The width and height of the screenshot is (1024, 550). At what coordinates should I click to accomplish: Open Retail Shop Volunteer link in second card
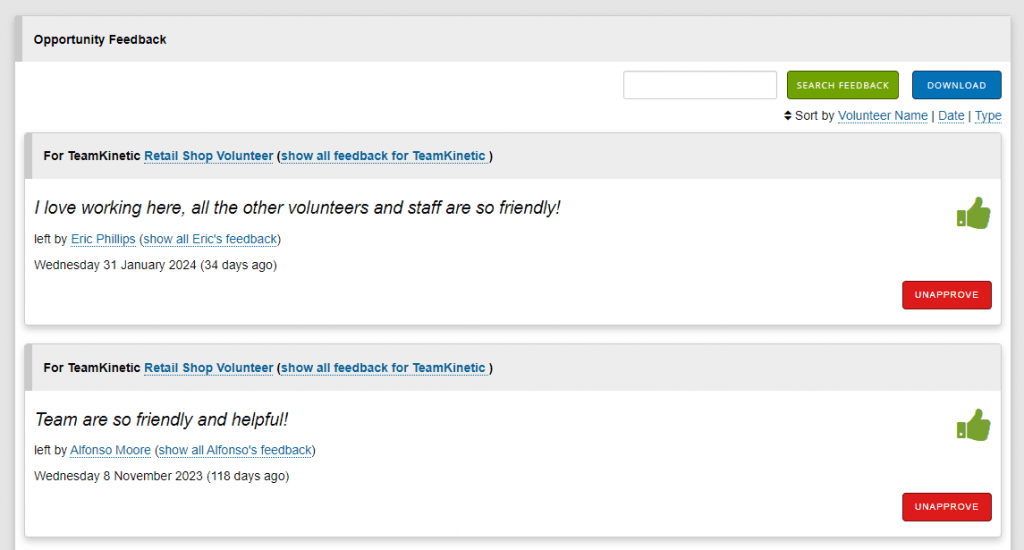pyautogui.click(x=208, y=368)
